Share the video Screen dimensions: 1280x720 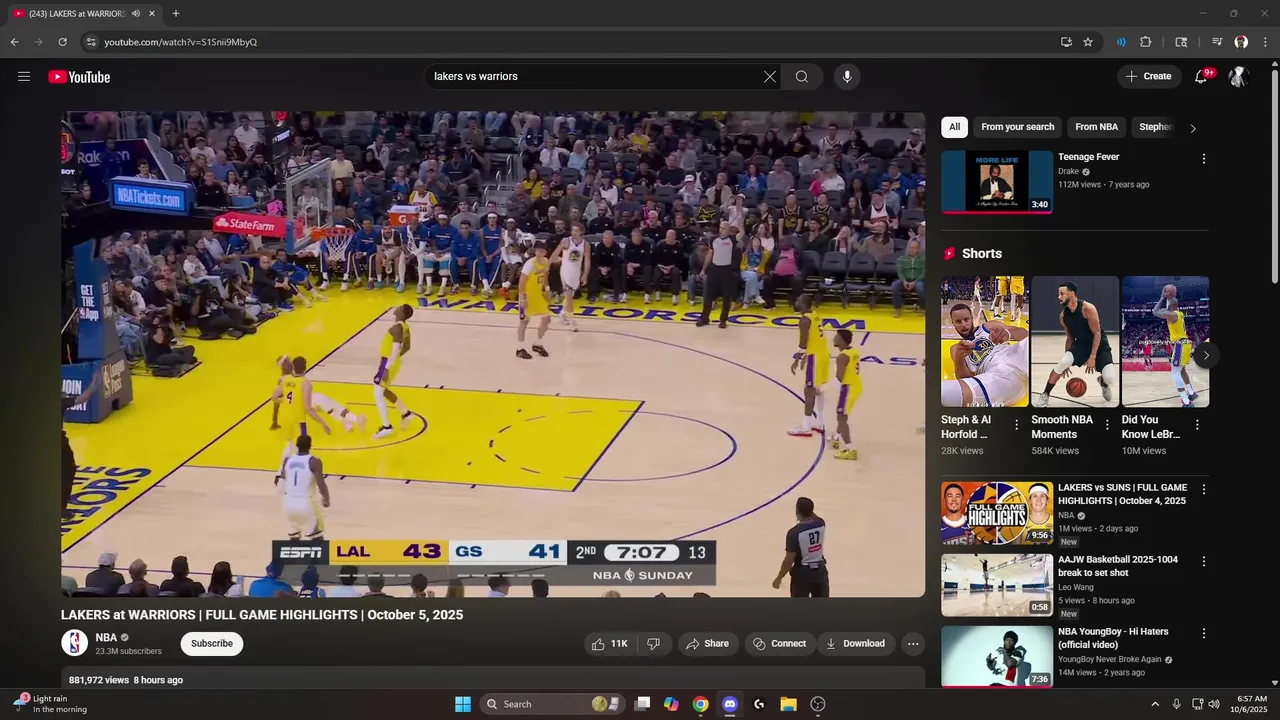point(707,644)
